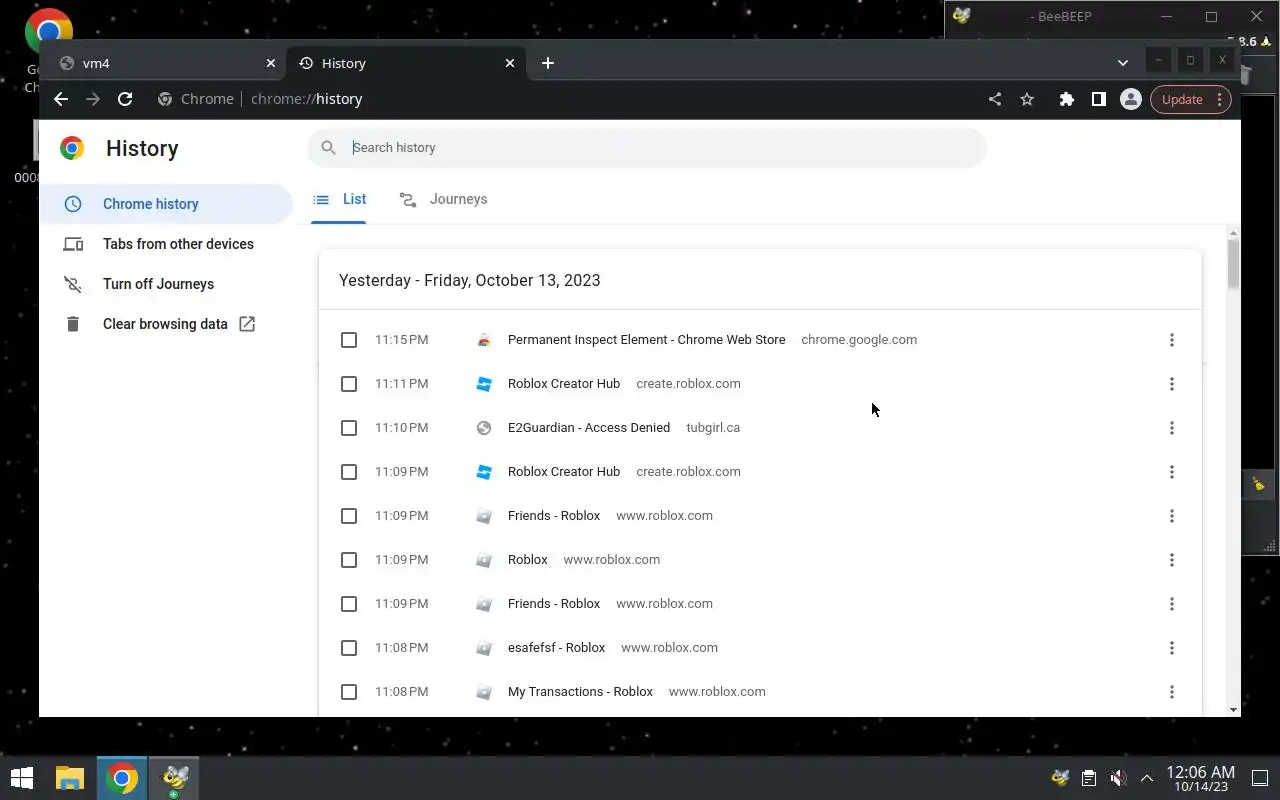Open actions menu for E2Guardian entry
1280x800 pixels.
(x=1172, y=428)
